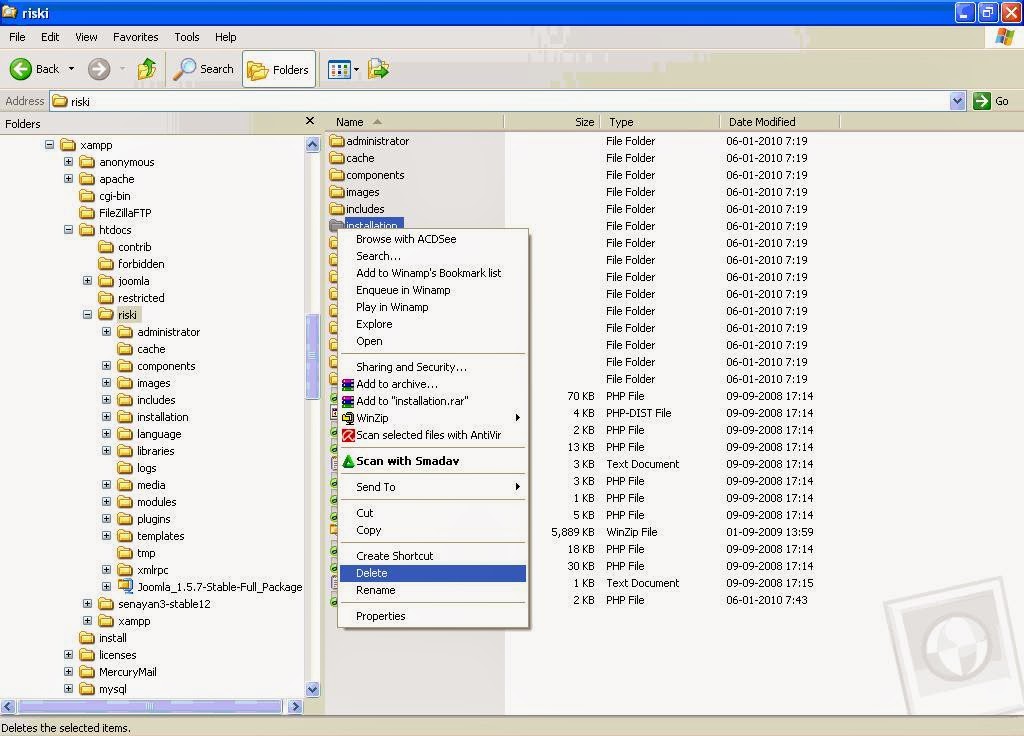This screenshot has height=736, width=1024.
Task: Click the Up folder icon
Action: click(147, 69)
